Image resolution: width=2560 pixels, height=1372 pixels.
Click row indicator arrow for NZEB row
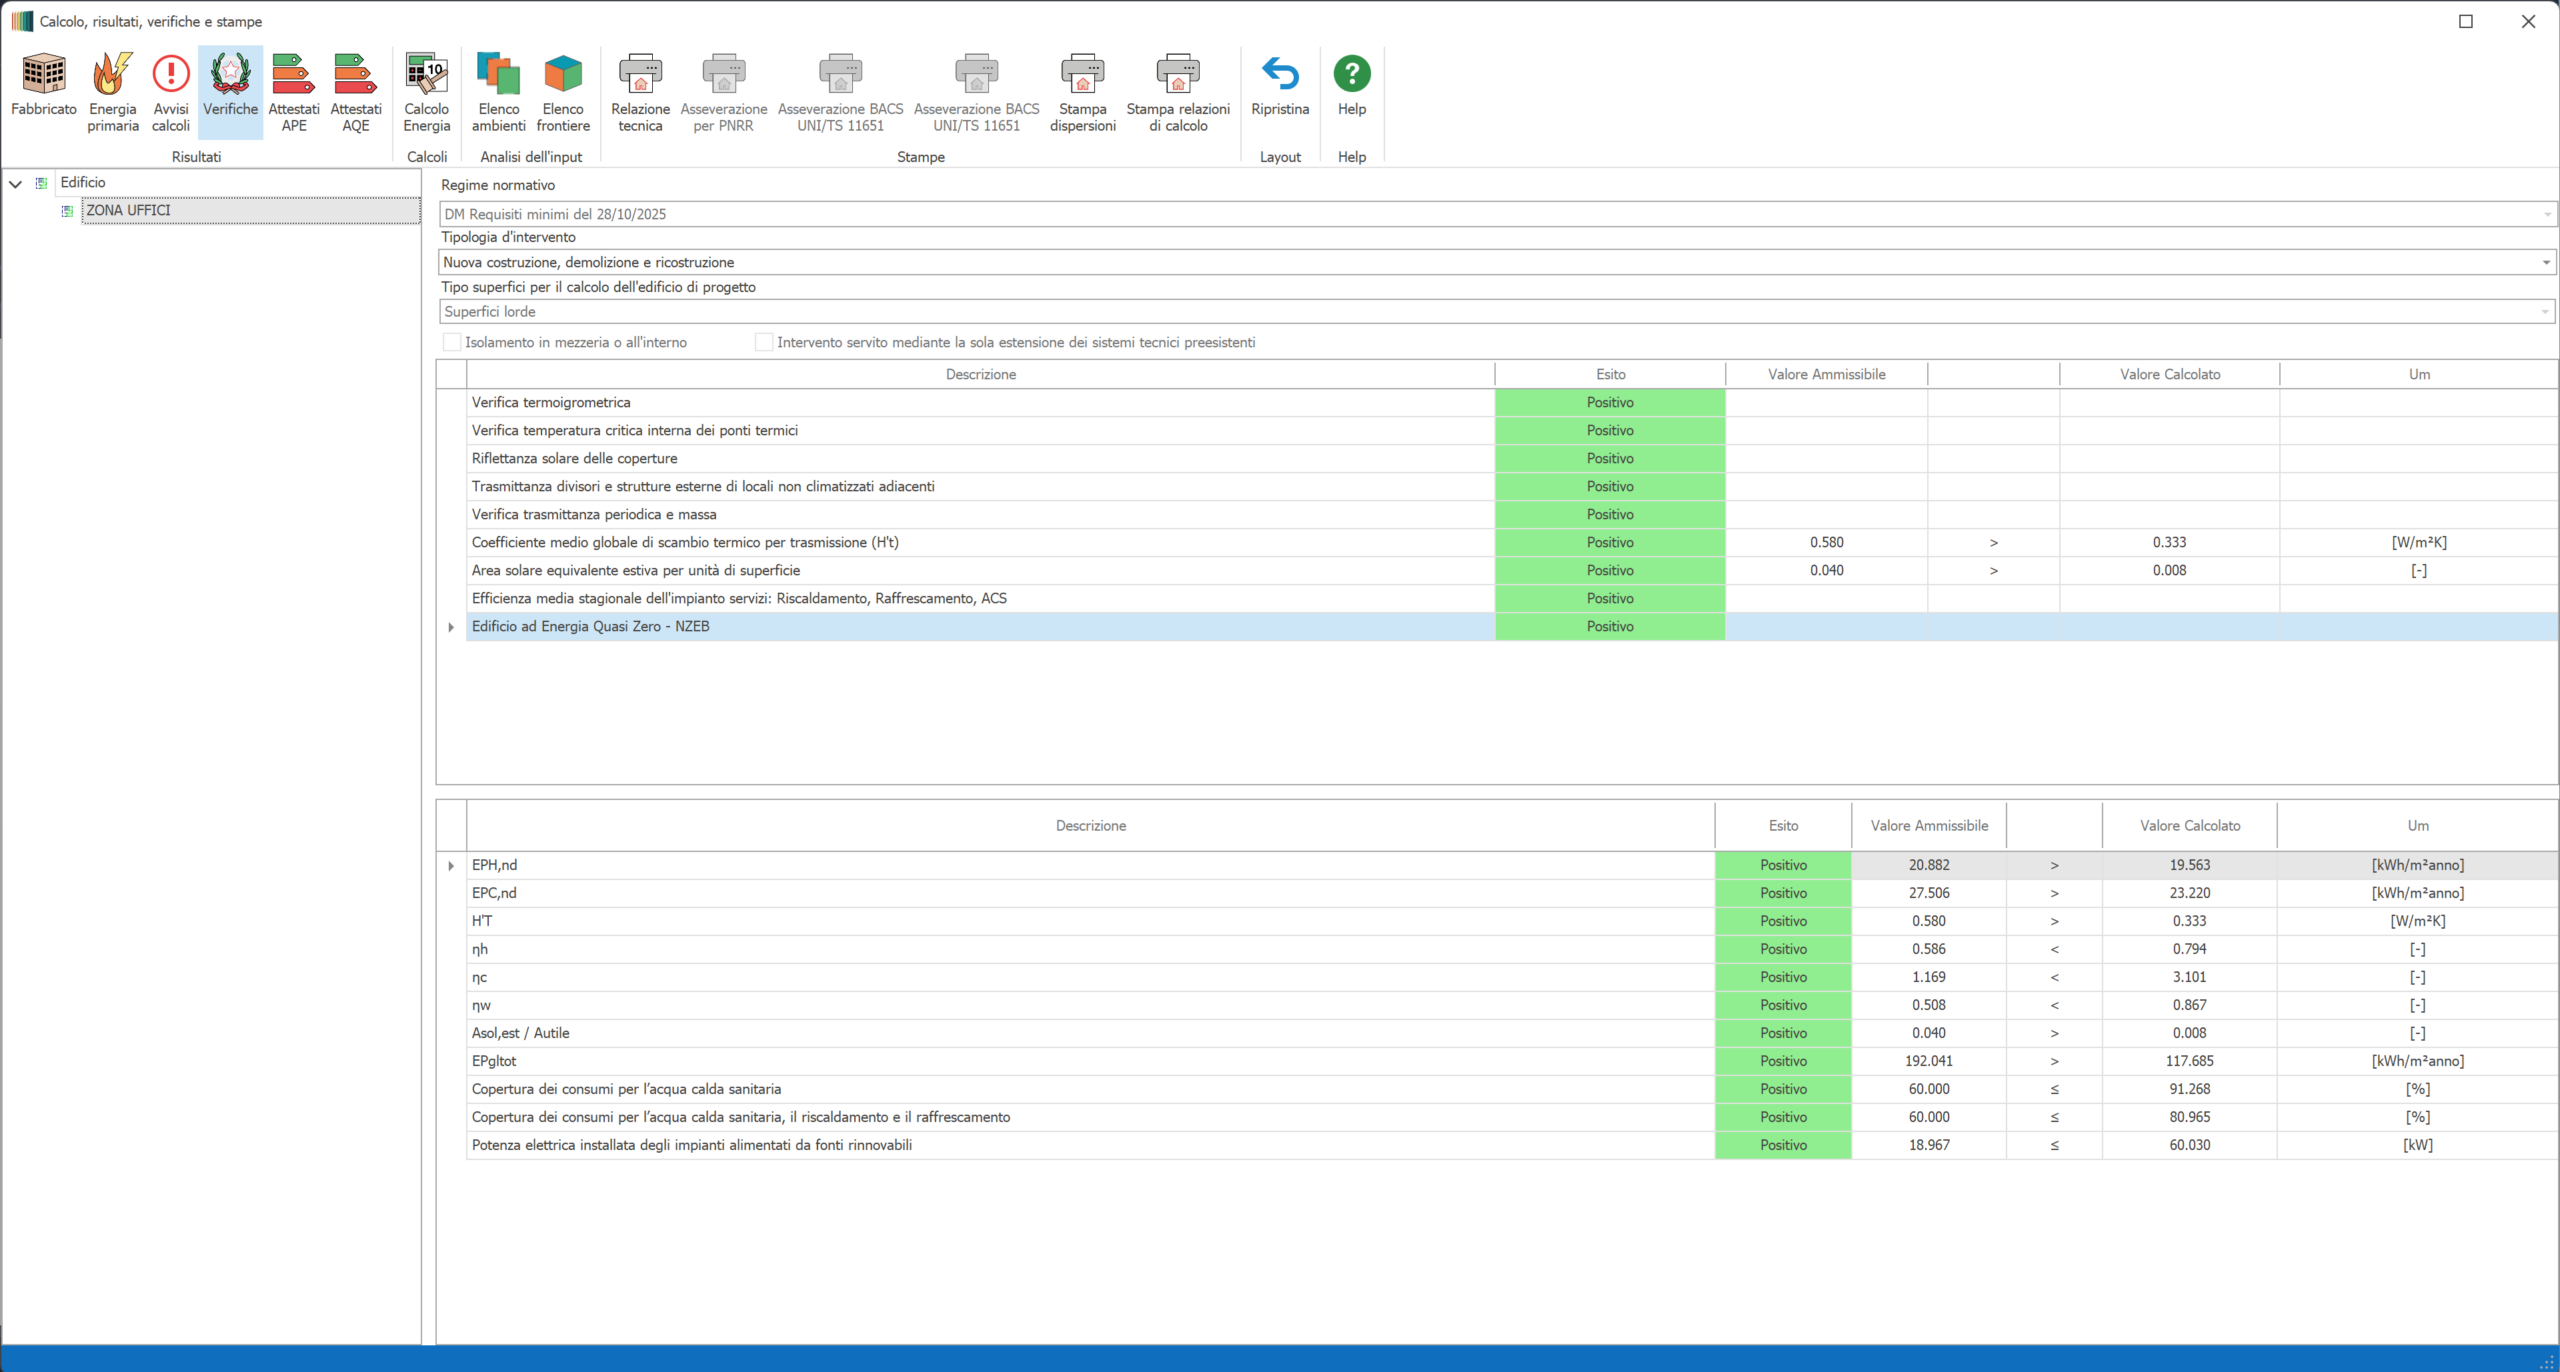[451, 627]
